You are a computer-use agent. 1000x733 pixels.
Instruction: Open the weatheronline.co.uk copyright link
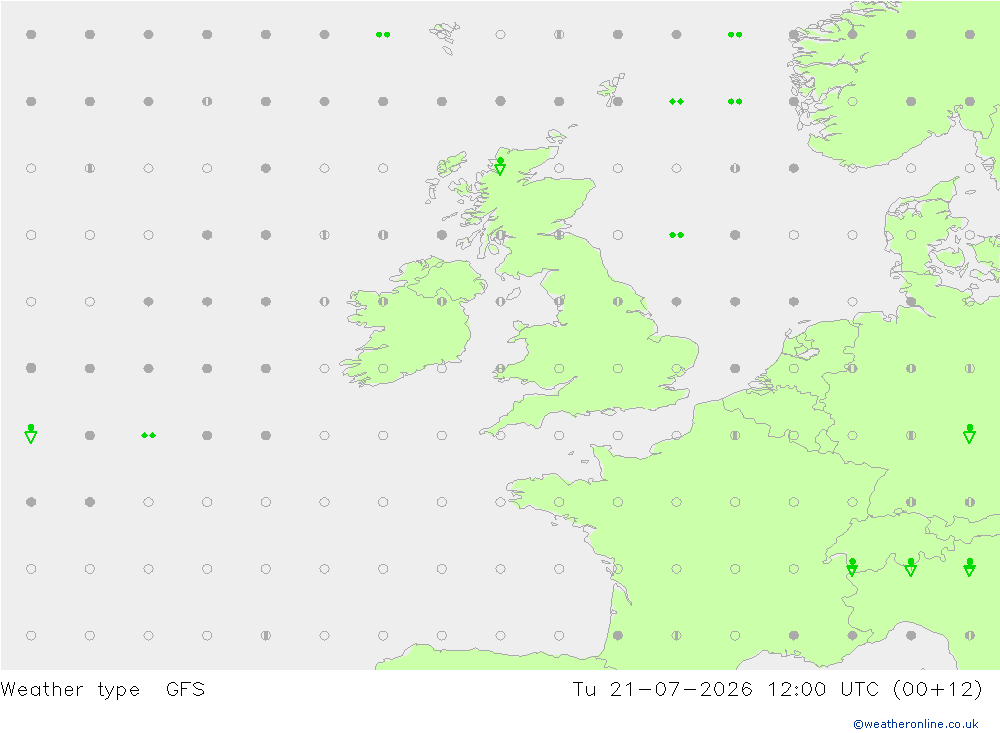click(915, 724)
